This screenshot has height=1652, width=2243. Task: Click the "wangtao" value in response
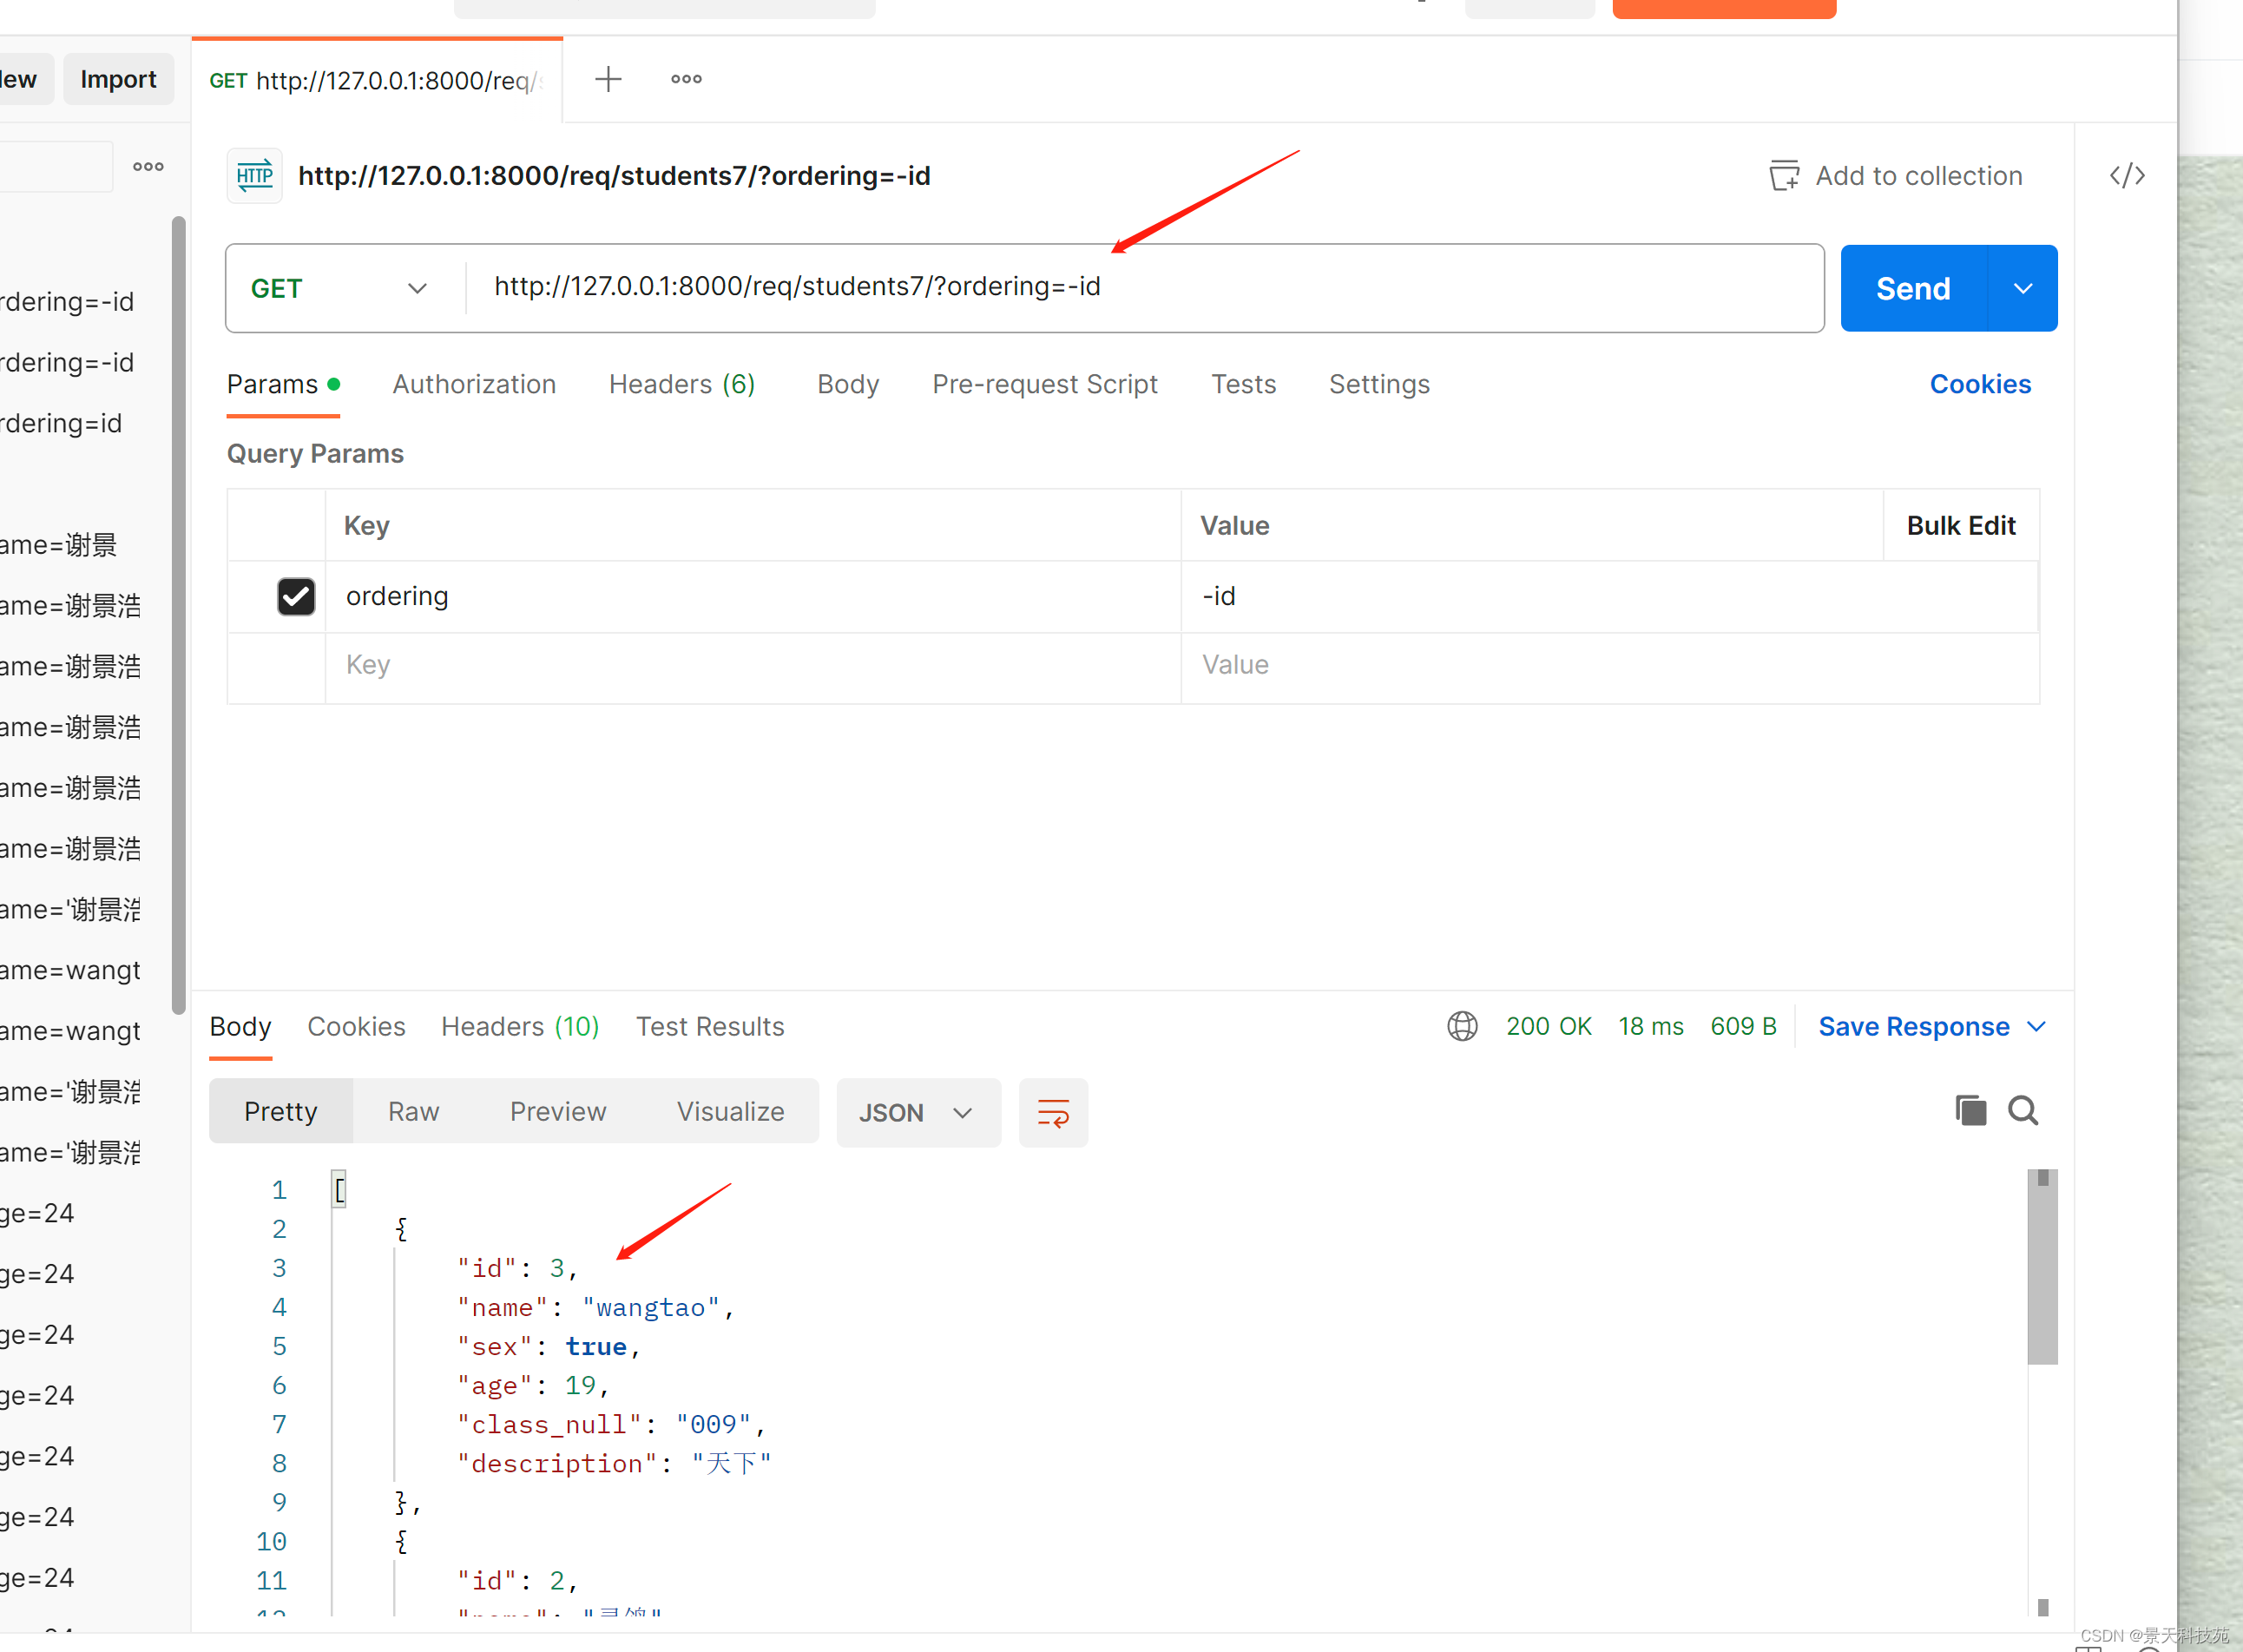(x=651, y=1308)
